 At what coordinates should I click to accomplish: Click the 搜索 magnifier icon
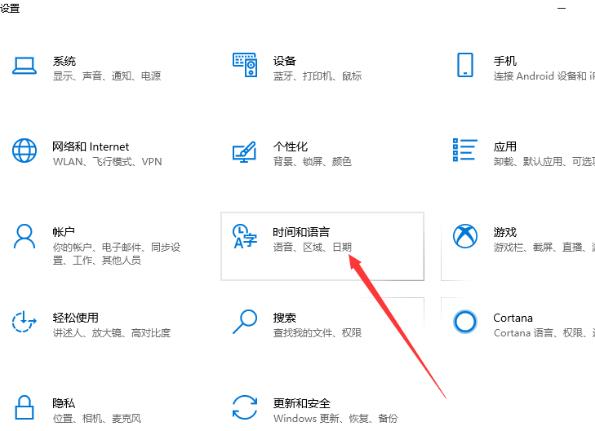coord(245,322)
